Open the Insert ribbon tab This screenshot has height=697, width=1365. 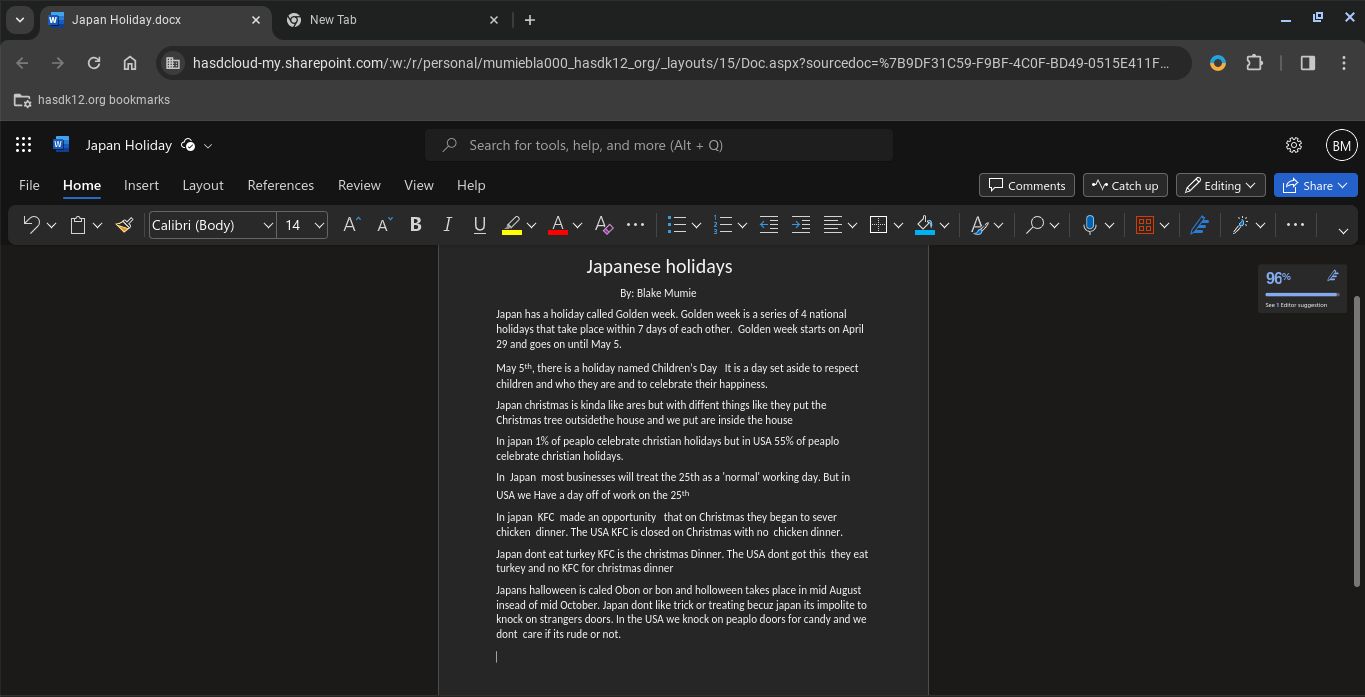tap(141, 185)
